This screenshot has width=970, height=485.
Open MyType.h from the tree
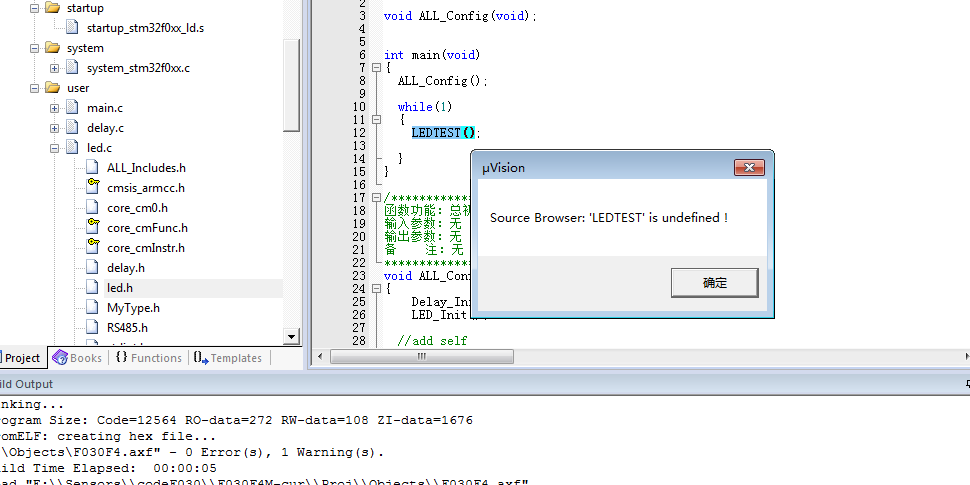(x=133, y=307)
